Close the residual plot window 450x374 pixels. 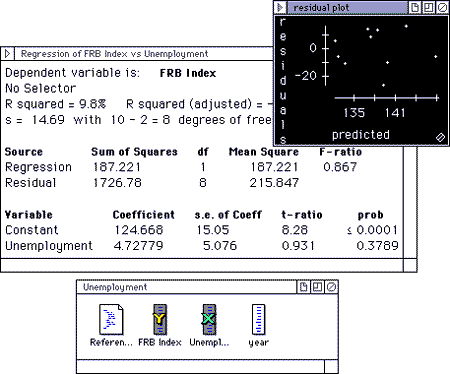coord(442,7)
